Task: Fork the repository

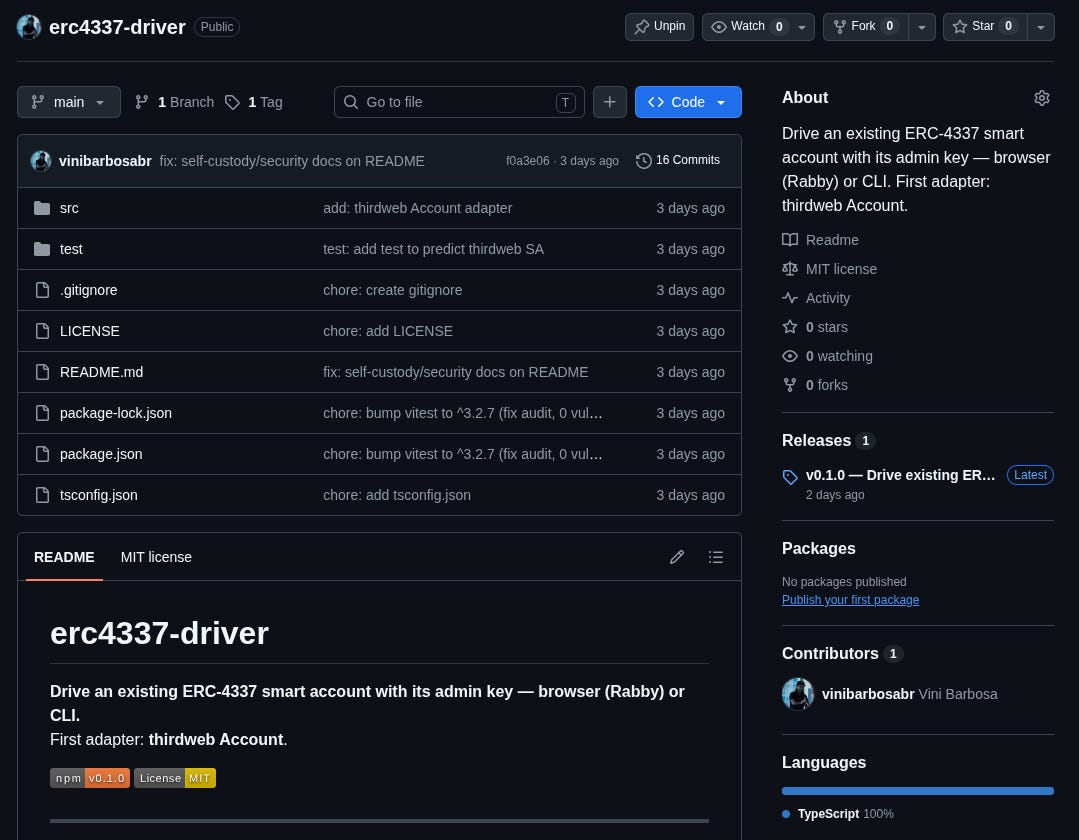Action: point(866,27)
